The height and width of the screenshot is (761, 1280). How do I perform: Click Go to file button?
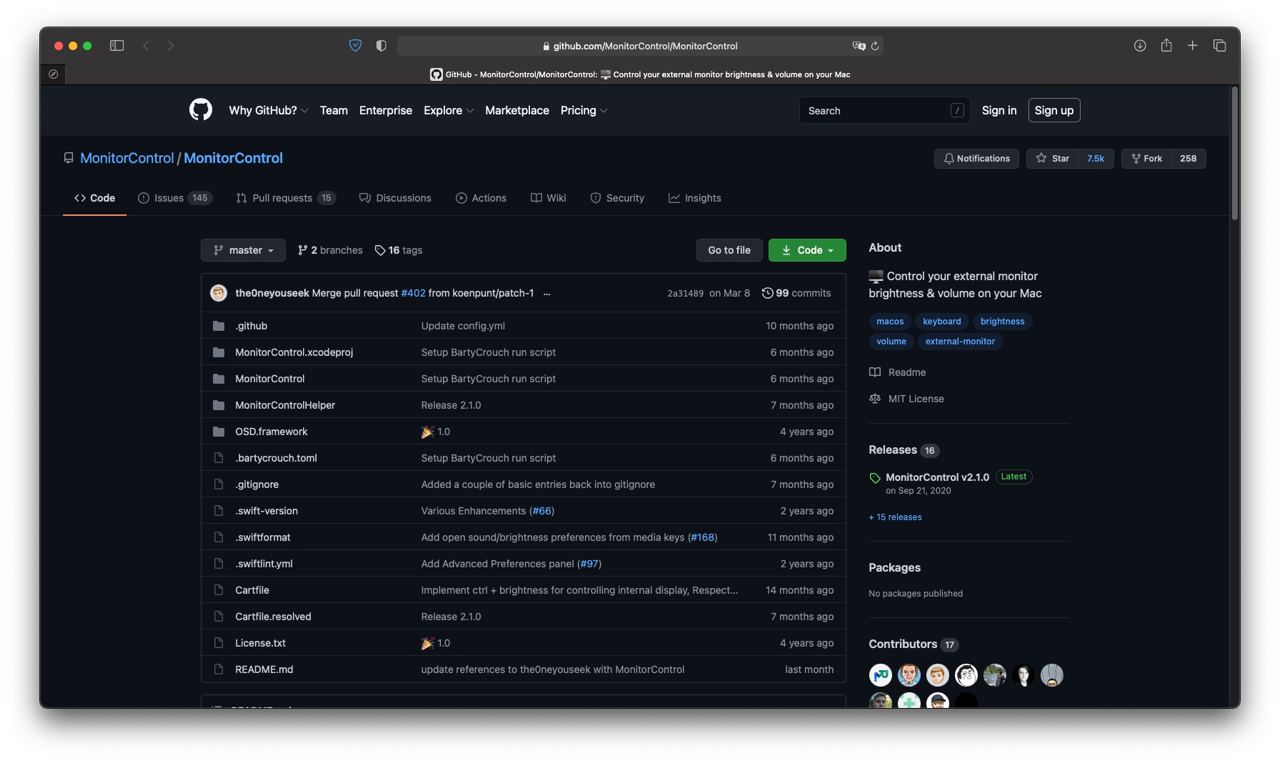[x=729, y=250]
